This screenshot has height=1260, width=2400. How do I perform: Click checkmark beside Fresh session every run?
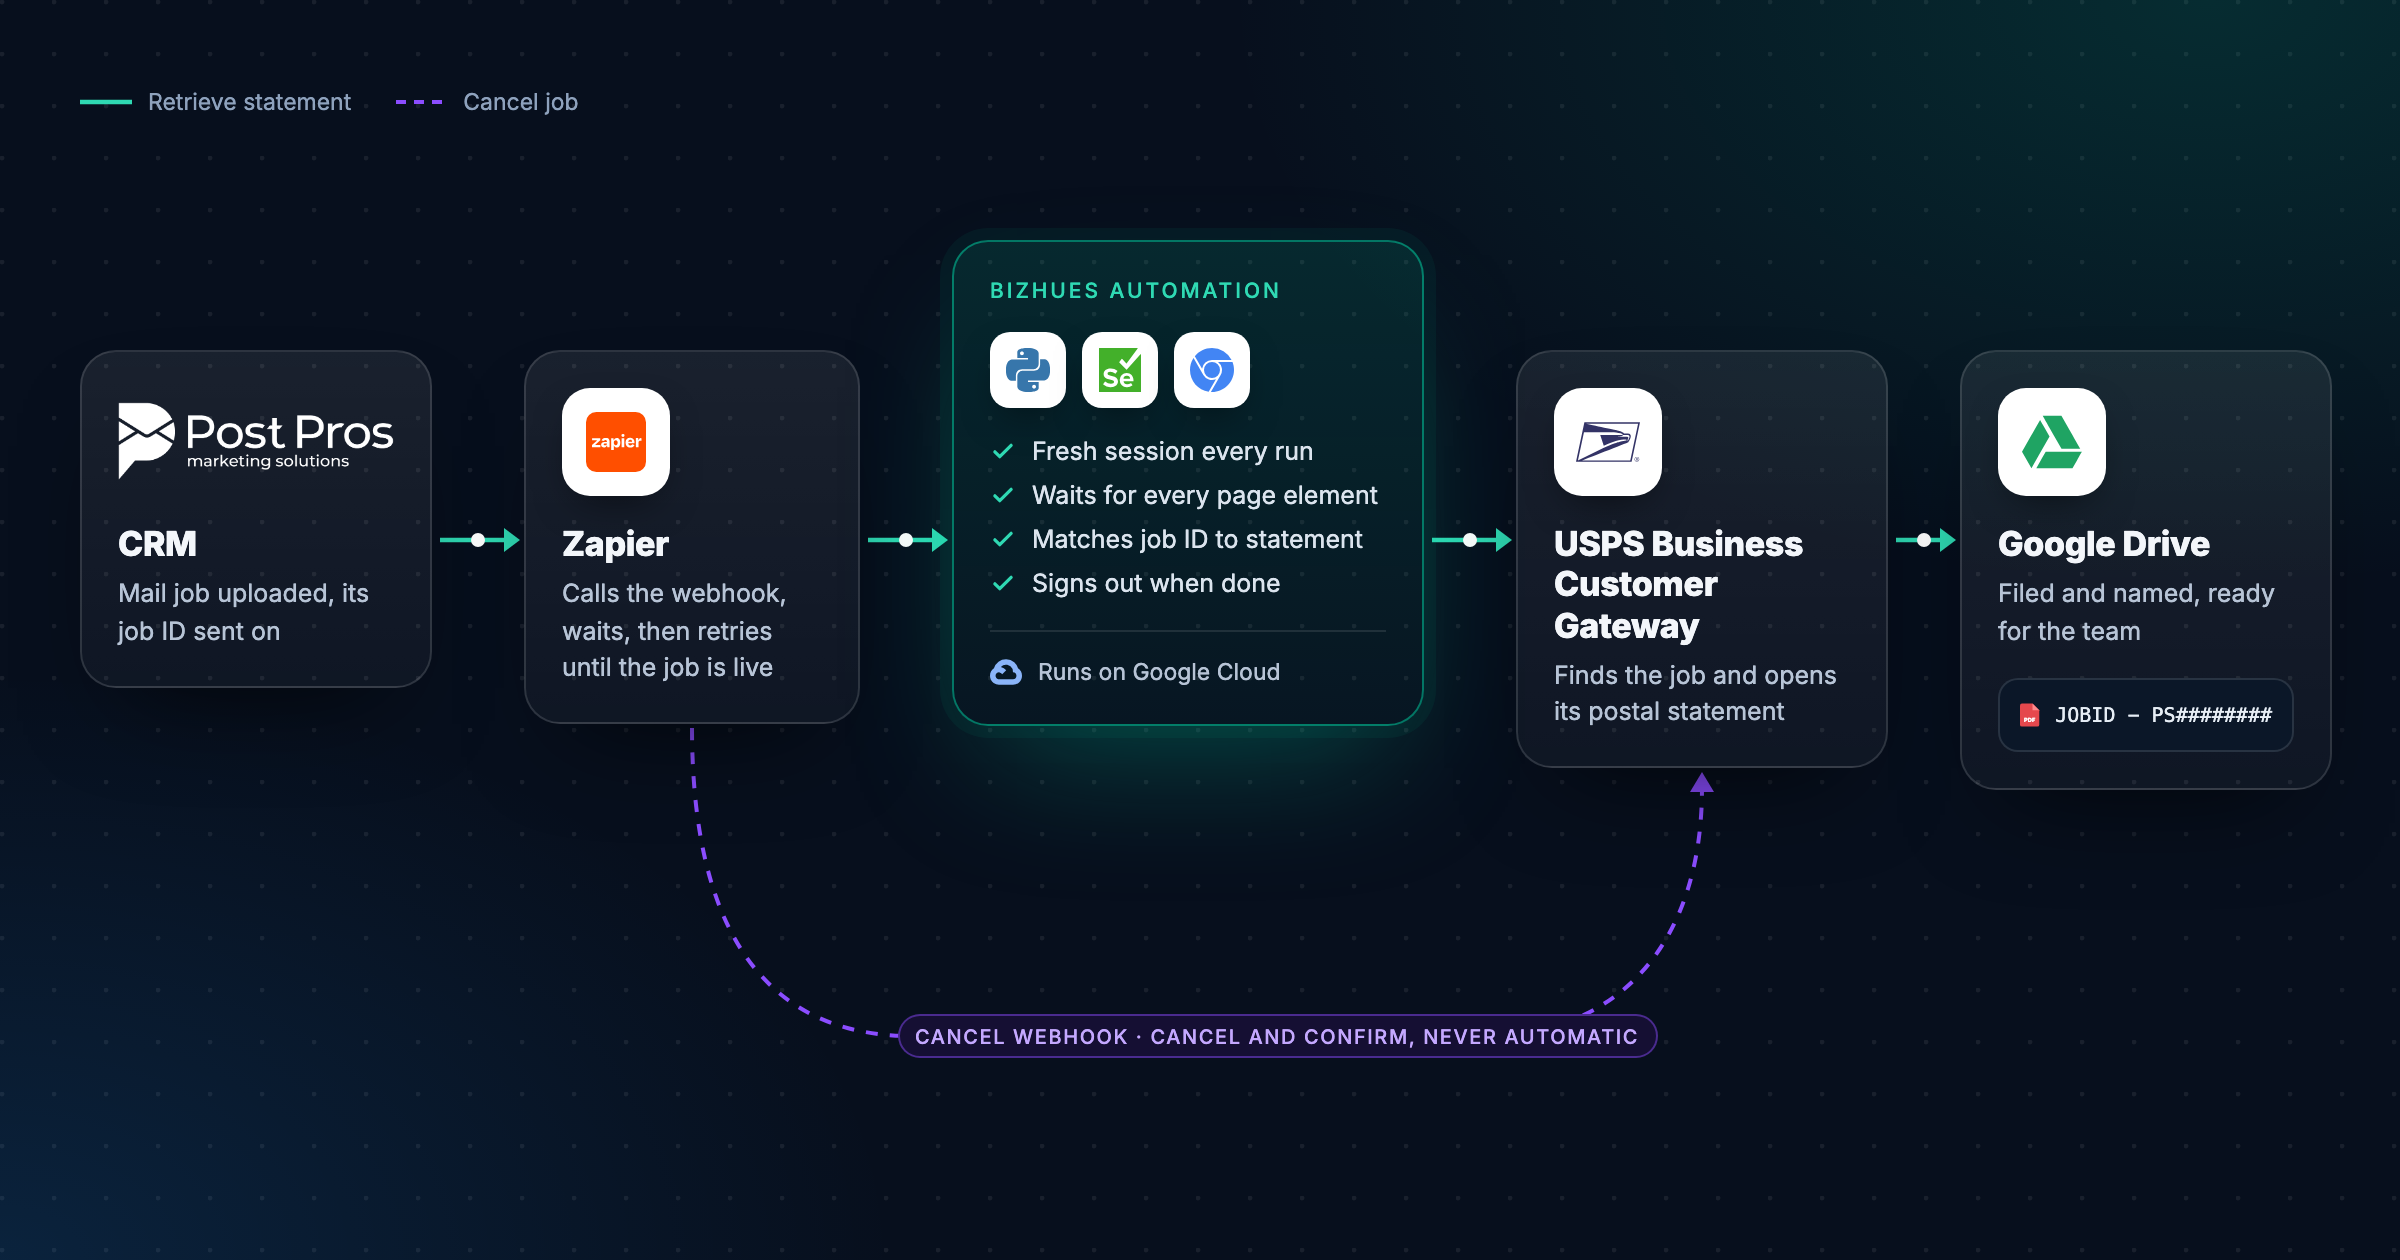(1003, 451)
